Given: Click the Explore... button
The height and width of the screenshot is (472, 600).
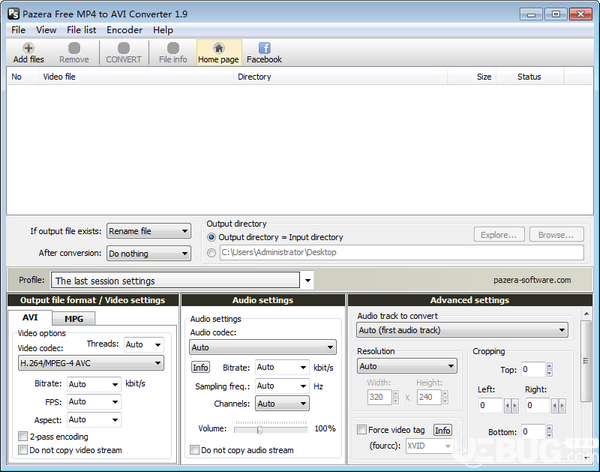Looking at the screenshot, I should coord(499,235).
